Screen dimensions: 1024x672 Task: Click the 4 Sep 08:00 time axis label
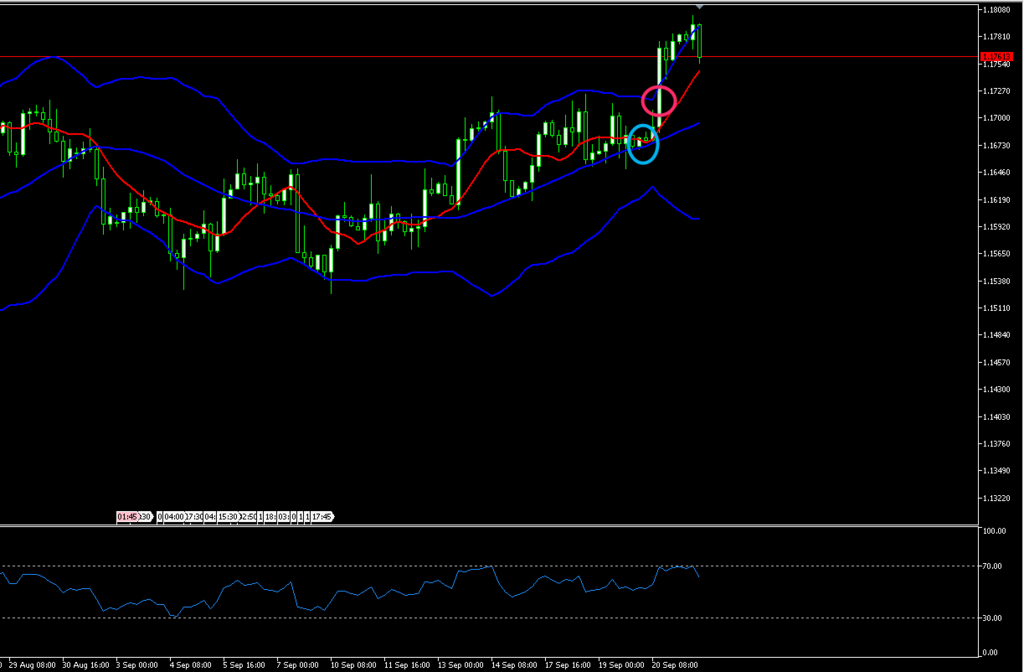(191, 665)
